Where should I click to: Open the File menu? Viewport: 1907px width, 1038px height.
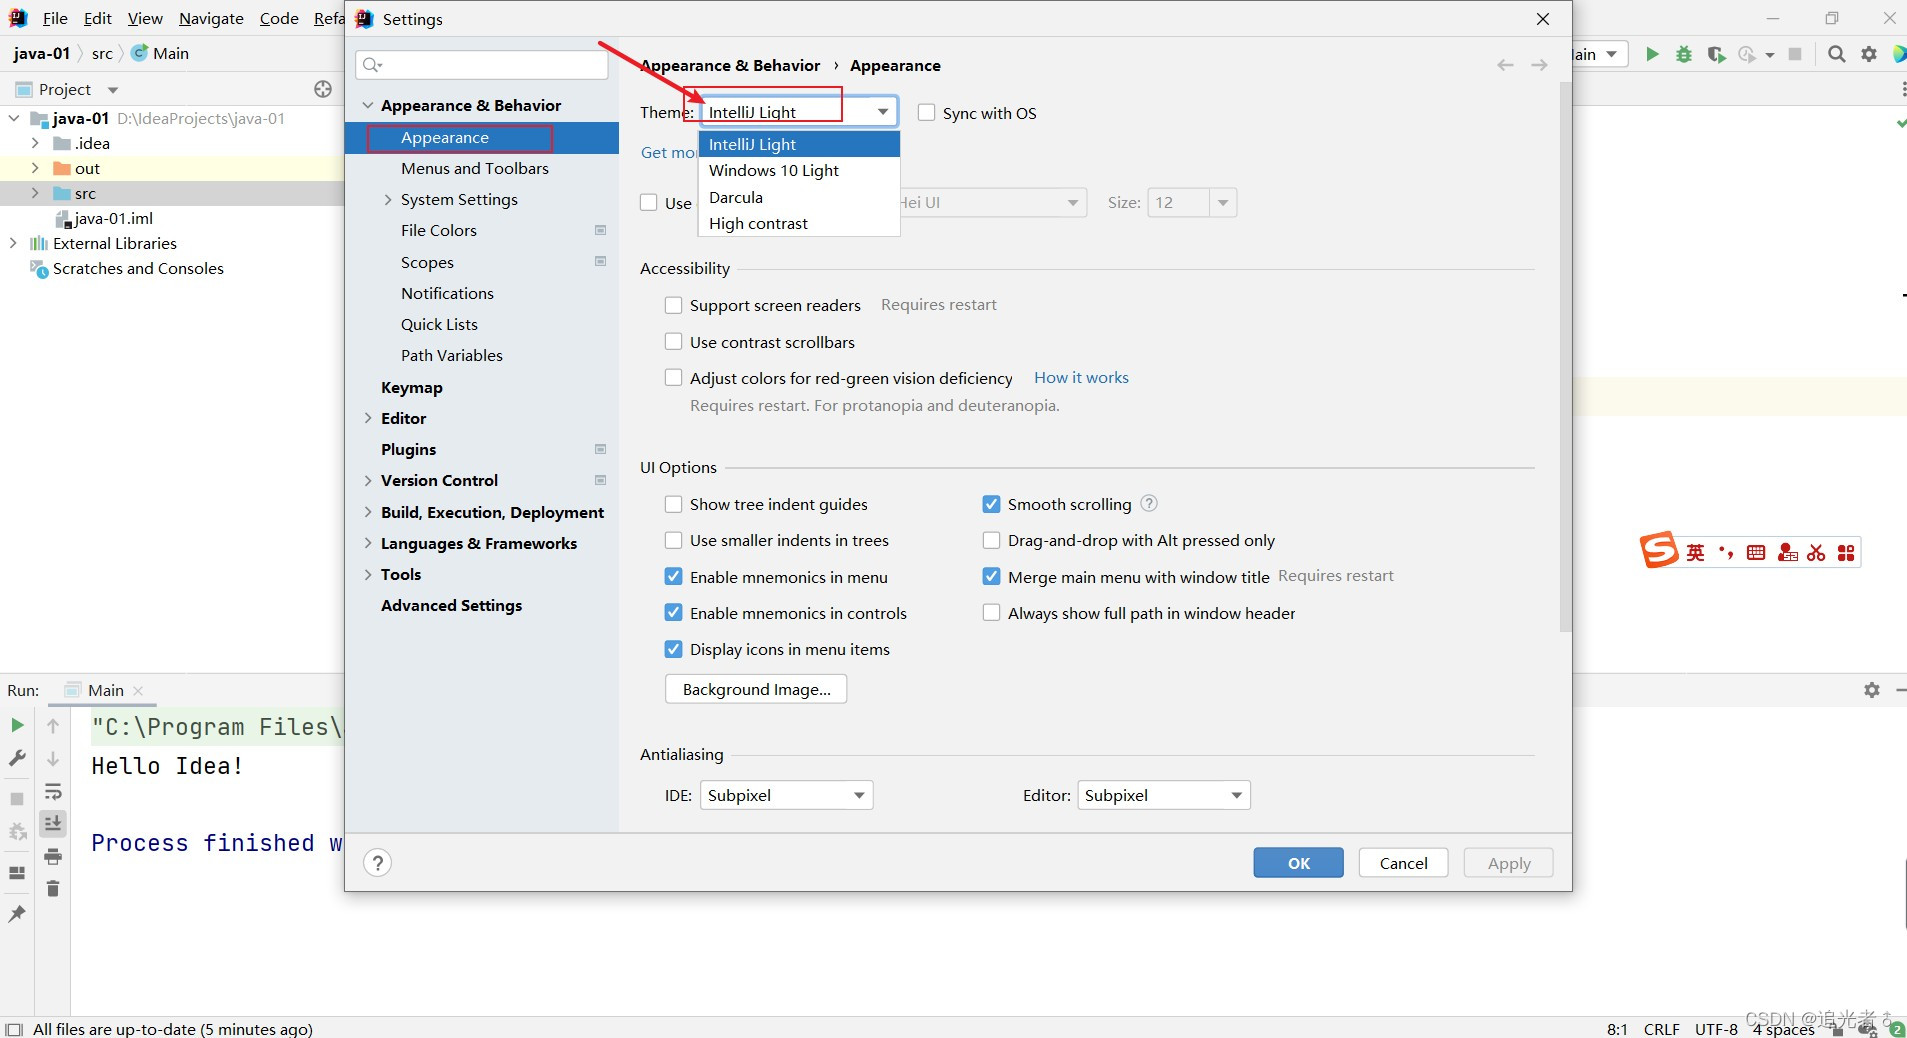point(55,18)
